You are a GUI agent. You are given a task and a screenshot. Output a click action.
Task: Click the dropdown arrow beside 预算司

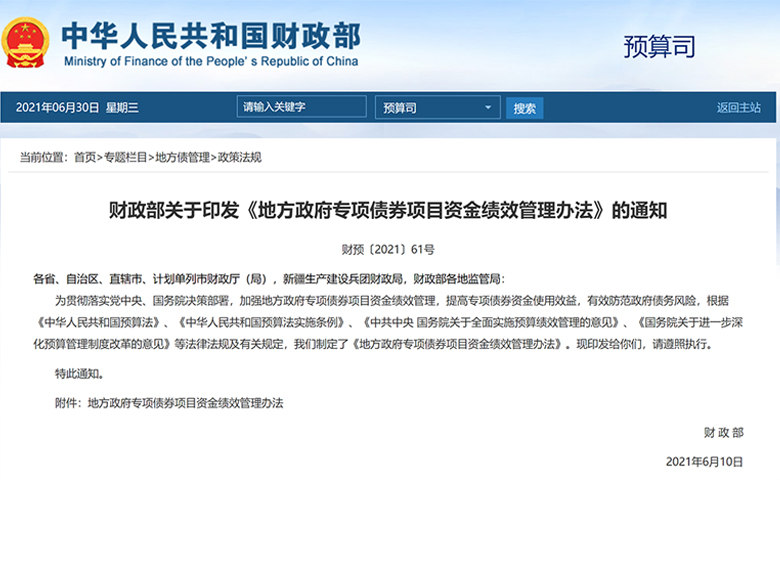click(488, 107)
